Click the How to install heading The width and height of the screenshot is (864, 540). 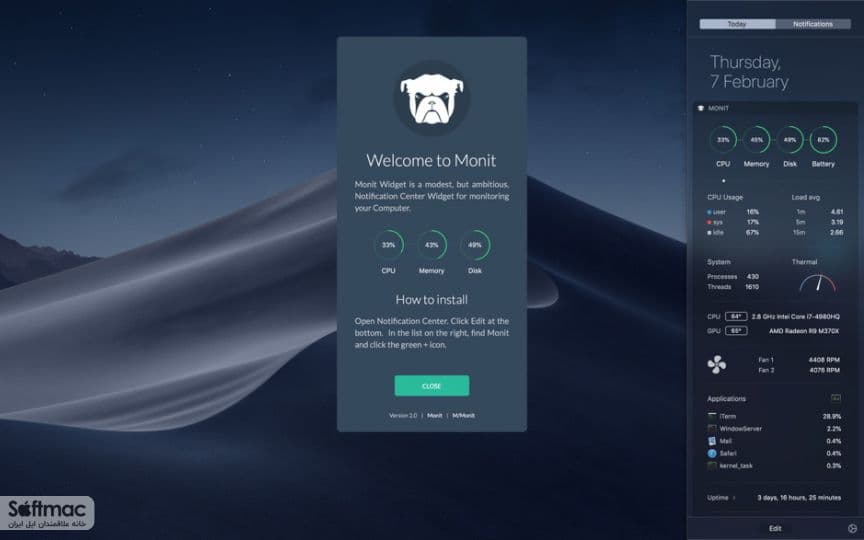[x=431, y=300]
